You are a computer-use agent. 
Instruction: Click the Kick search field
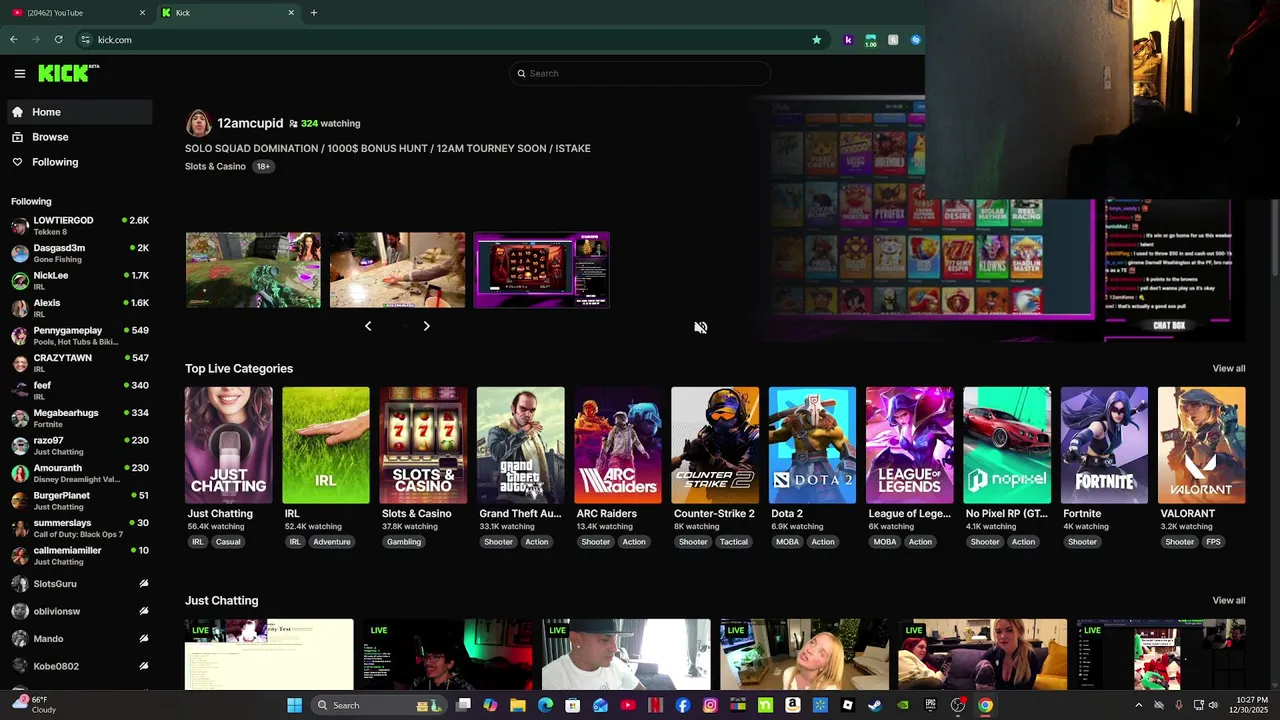click(x=640, y=73)
